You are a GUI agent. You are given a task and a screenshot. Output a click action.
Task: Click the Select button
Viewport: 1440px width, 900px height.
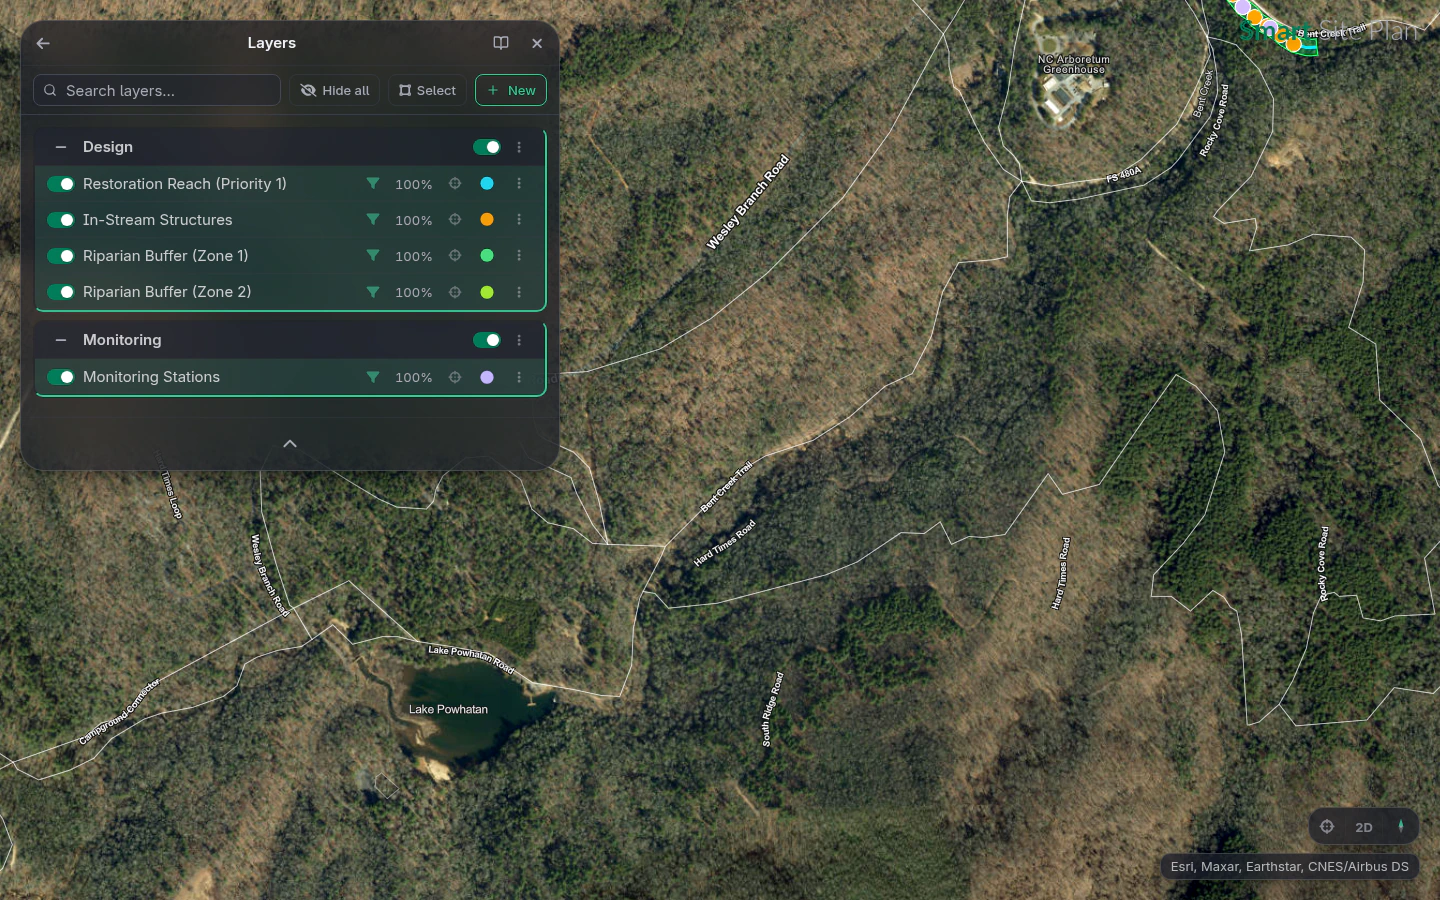point(427,90)
